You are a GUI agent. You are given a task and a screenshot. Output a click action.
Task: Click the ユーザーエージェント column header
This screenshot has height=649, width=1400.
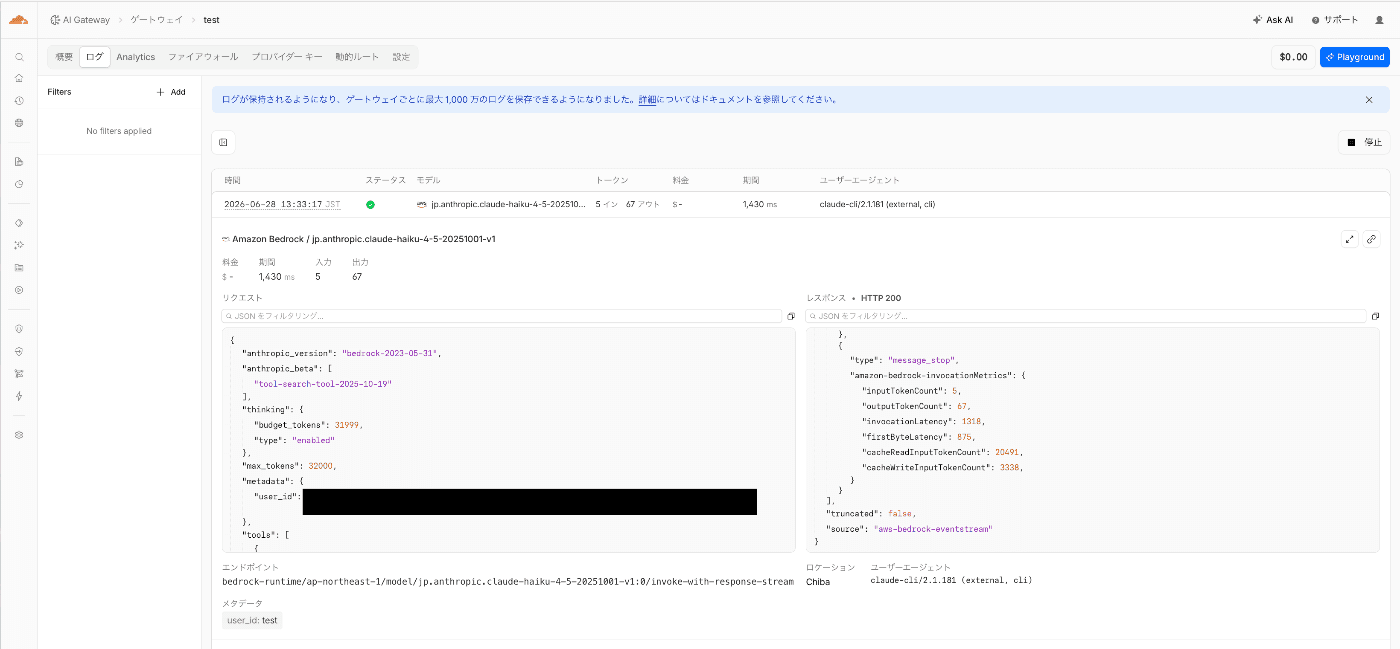tap(859, 180)
